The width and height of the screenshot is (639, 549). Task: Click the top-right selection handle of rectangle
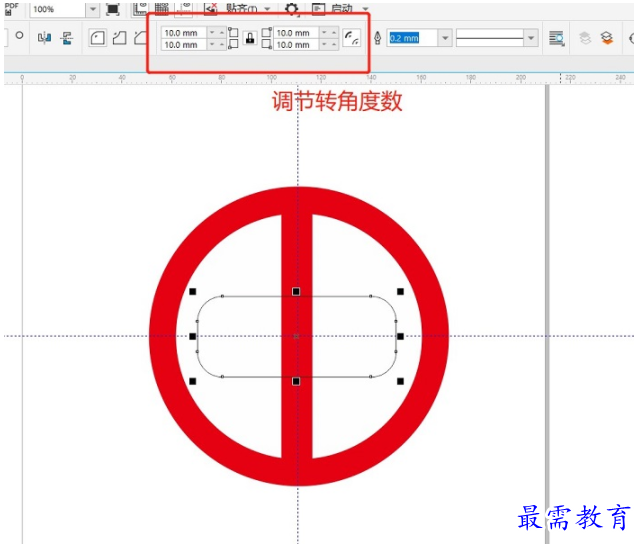[x=400, y=291]
